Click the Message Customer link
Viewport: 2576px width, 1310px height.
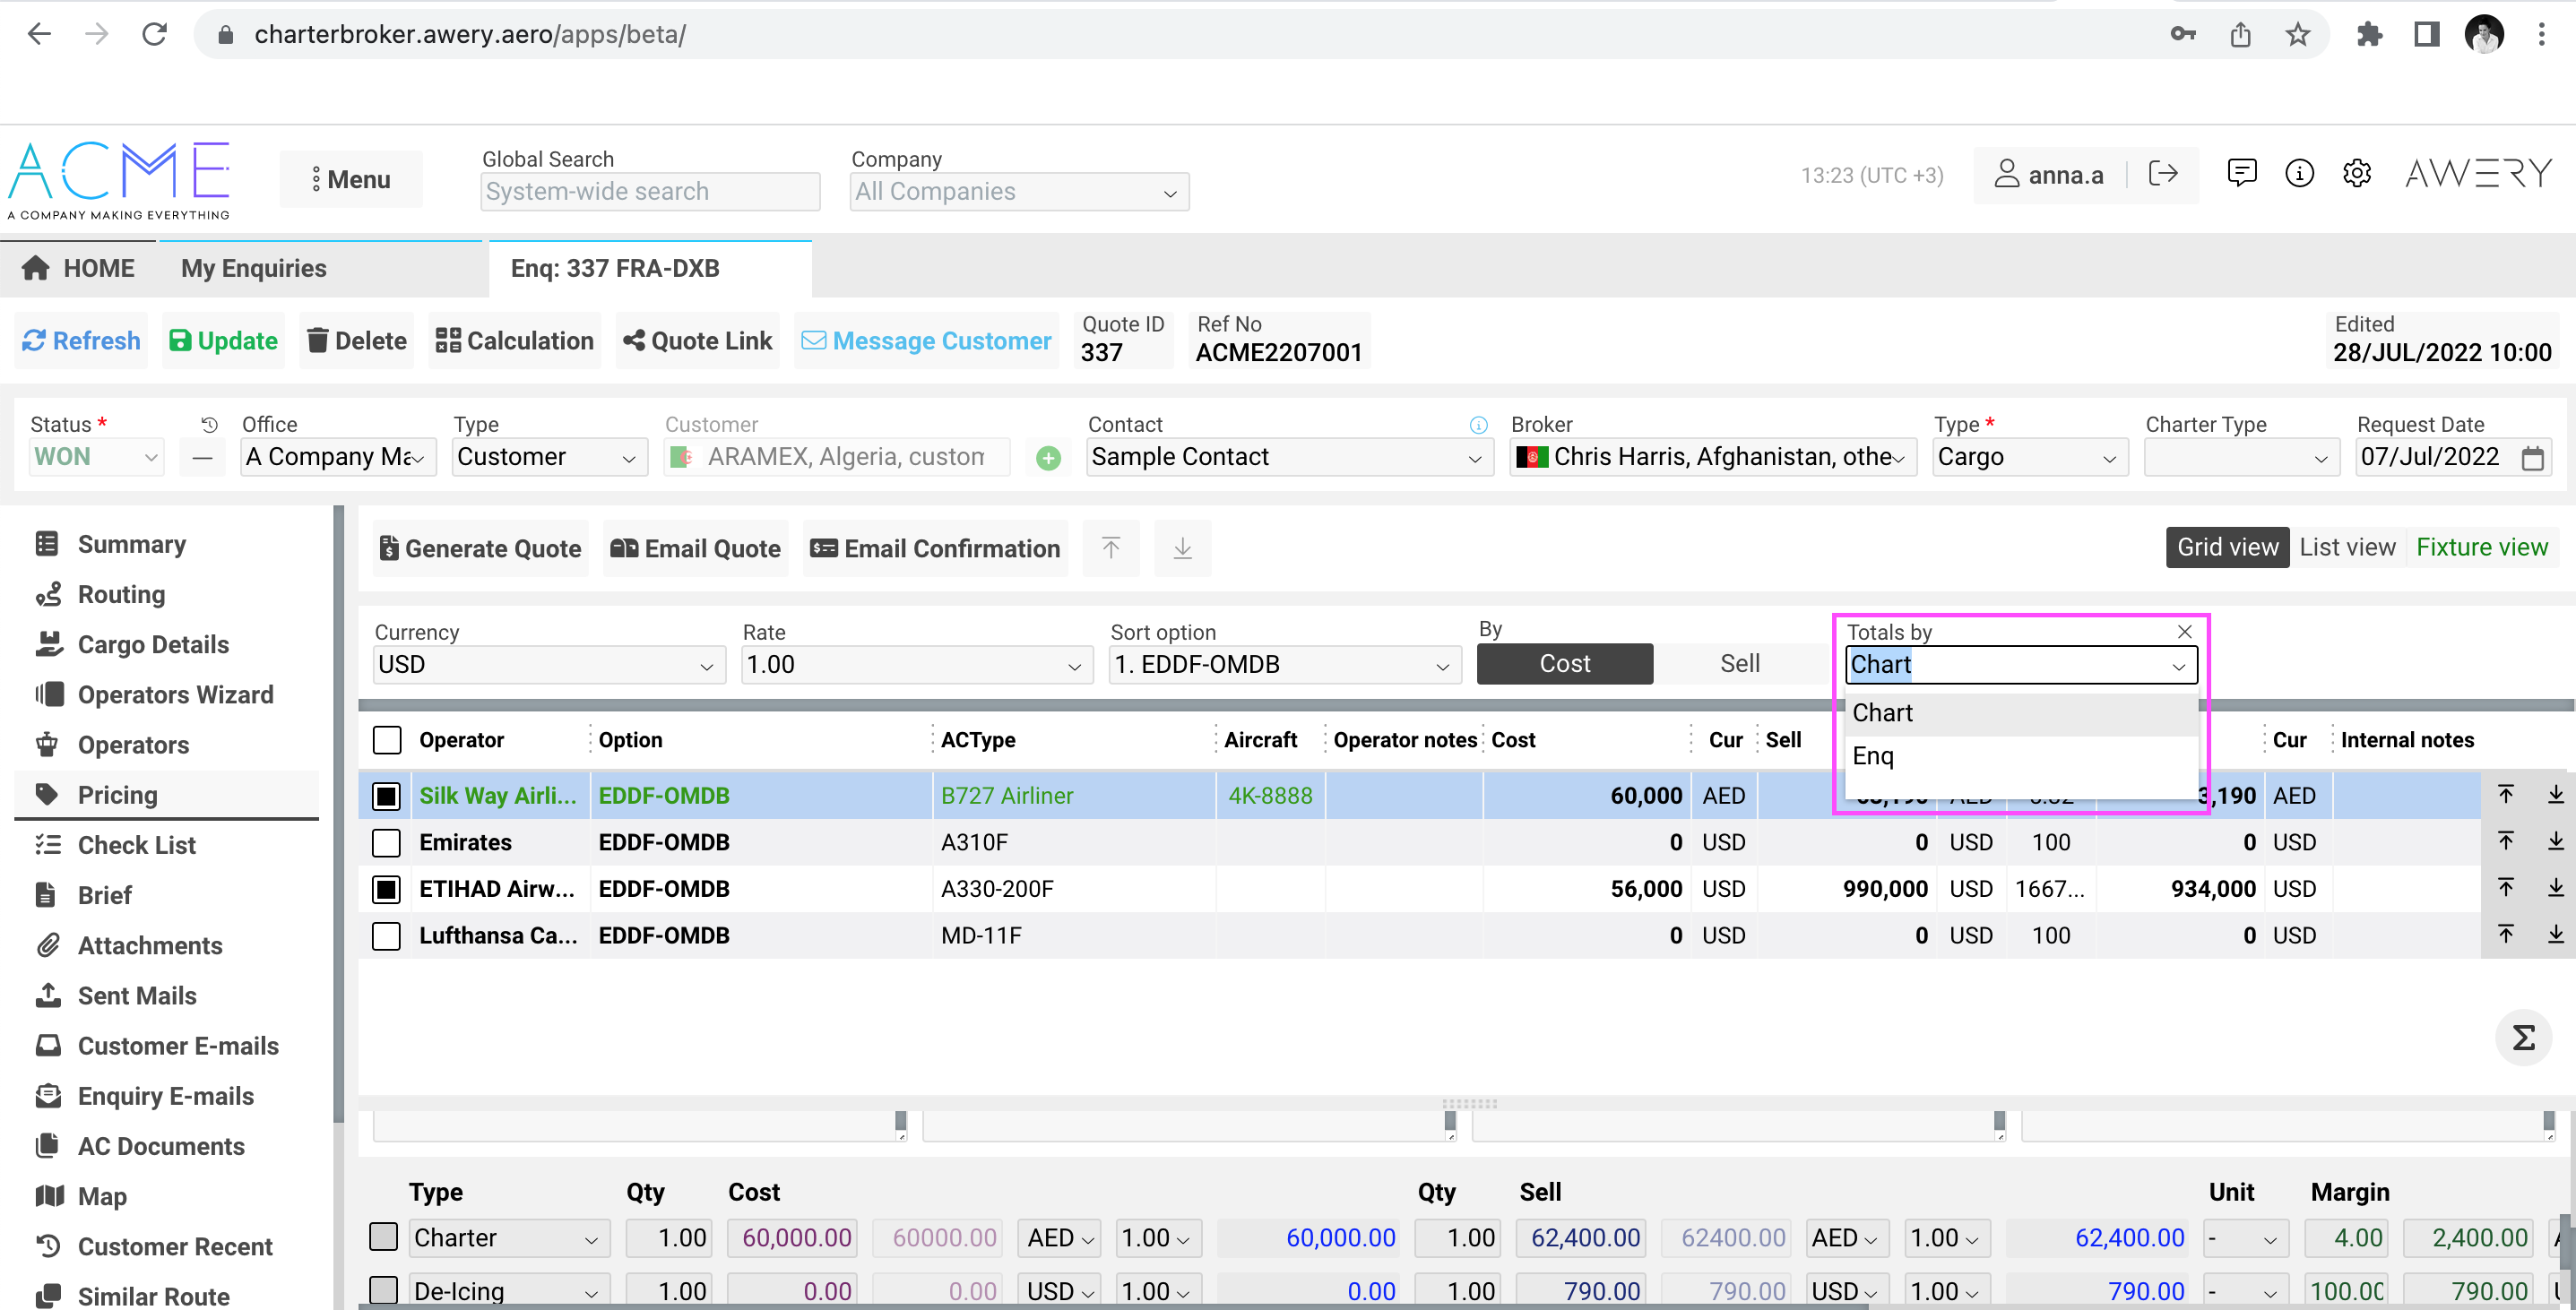926,341
